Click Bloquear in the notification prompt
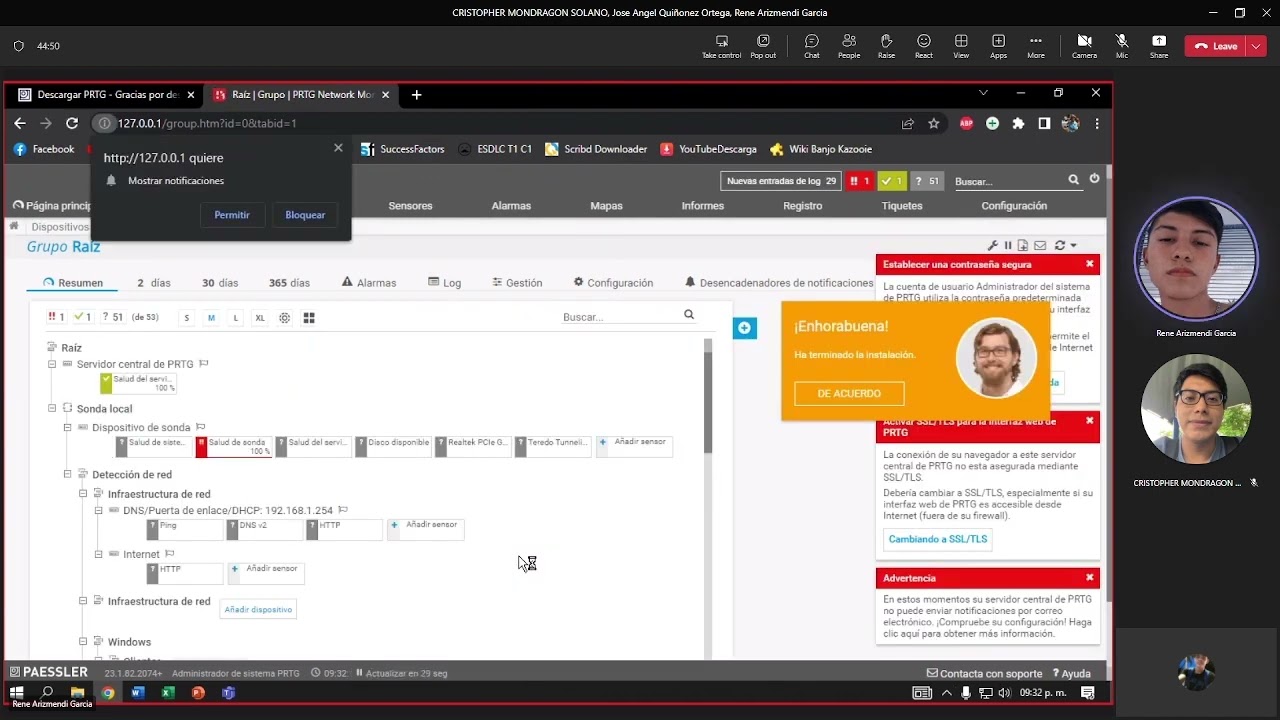This screenshot has height=720, width=1280. (305, 215)
